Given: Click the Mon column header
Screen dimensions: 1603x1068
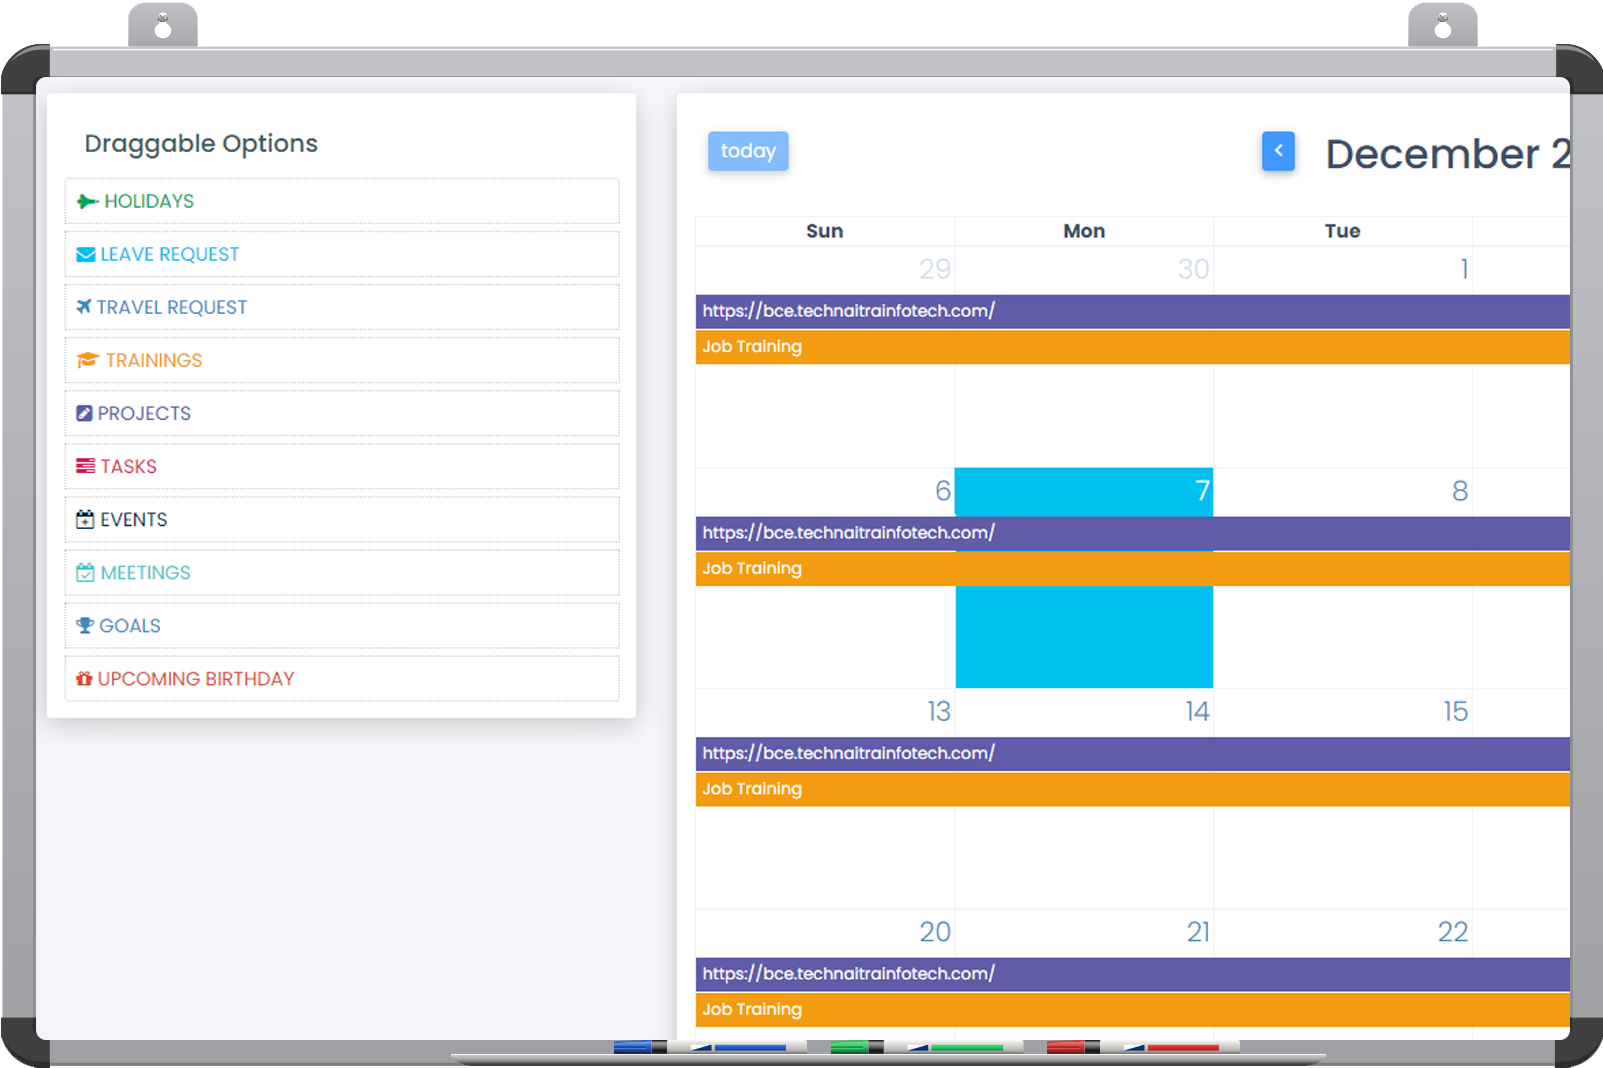Looking at the screenshot, I should (1084, 231).
